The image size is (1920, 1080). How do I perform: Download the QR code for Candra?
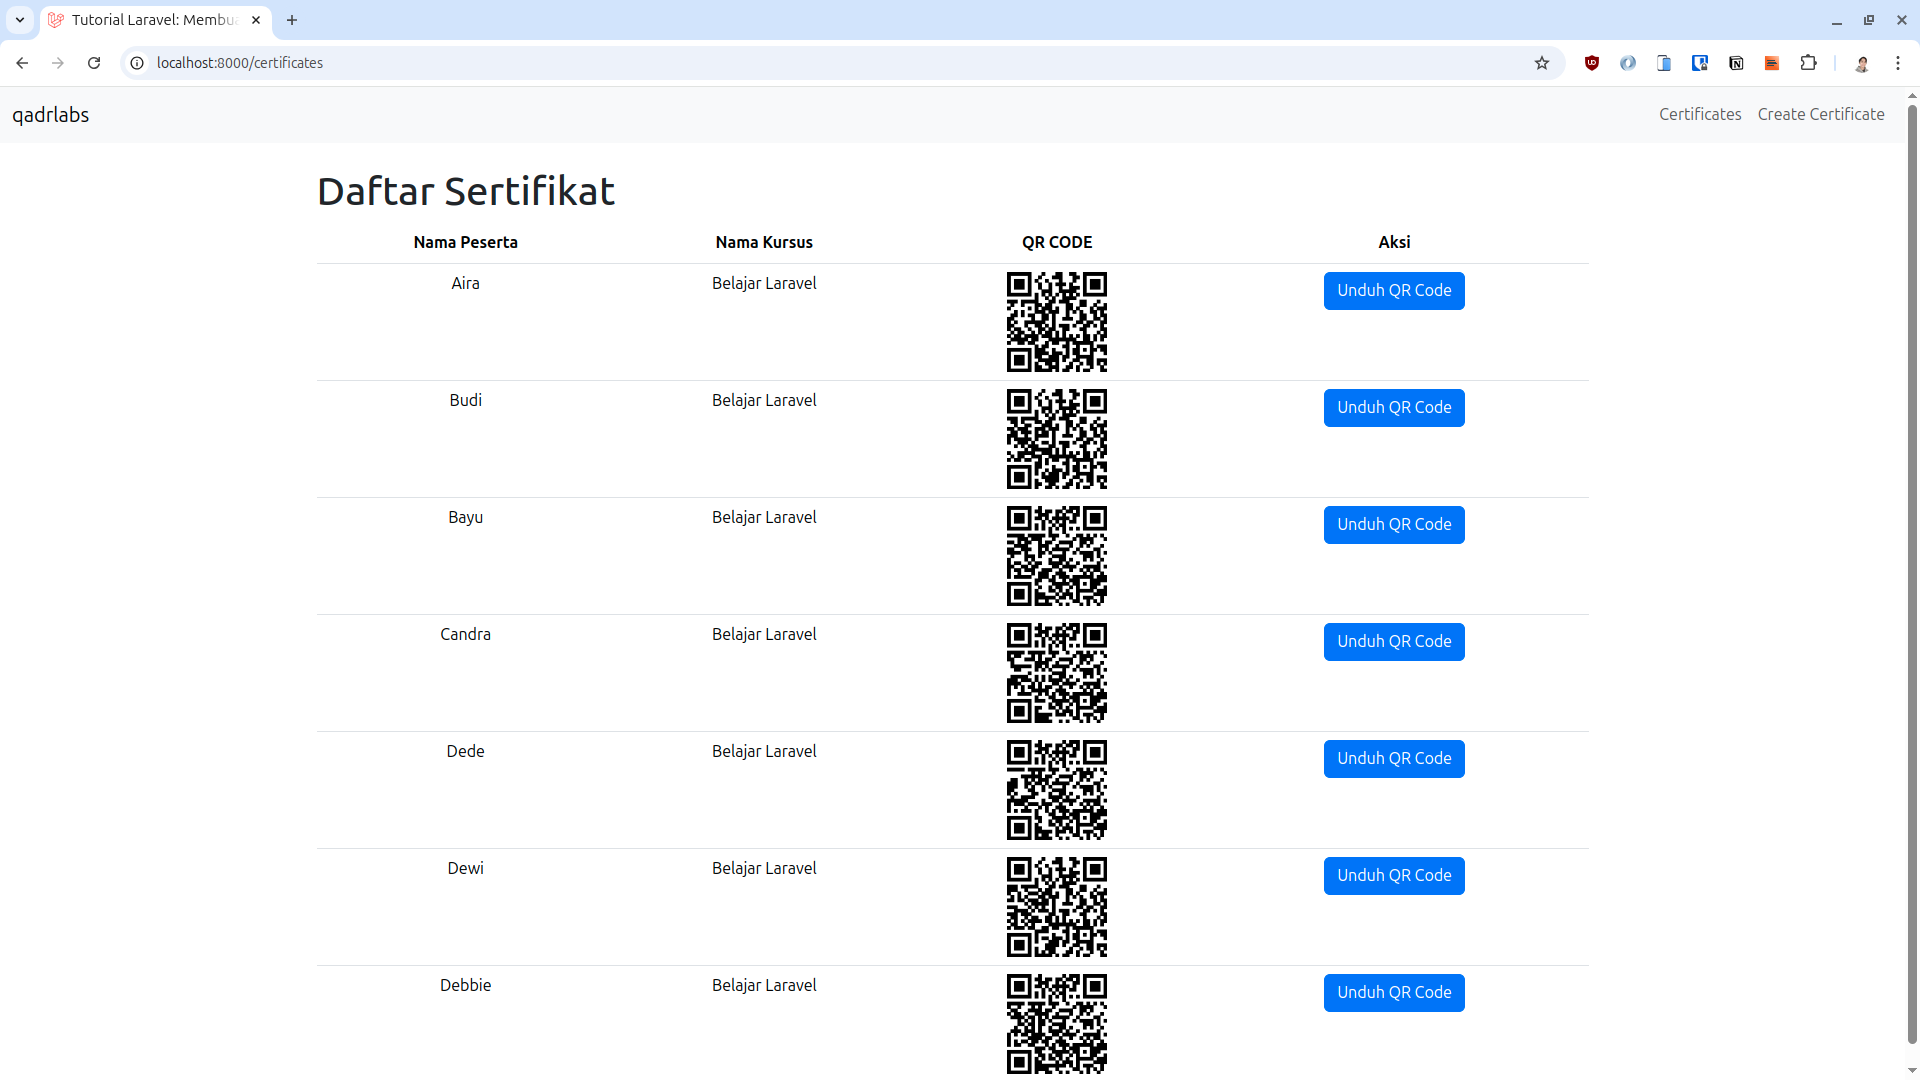coord(1394,642)
